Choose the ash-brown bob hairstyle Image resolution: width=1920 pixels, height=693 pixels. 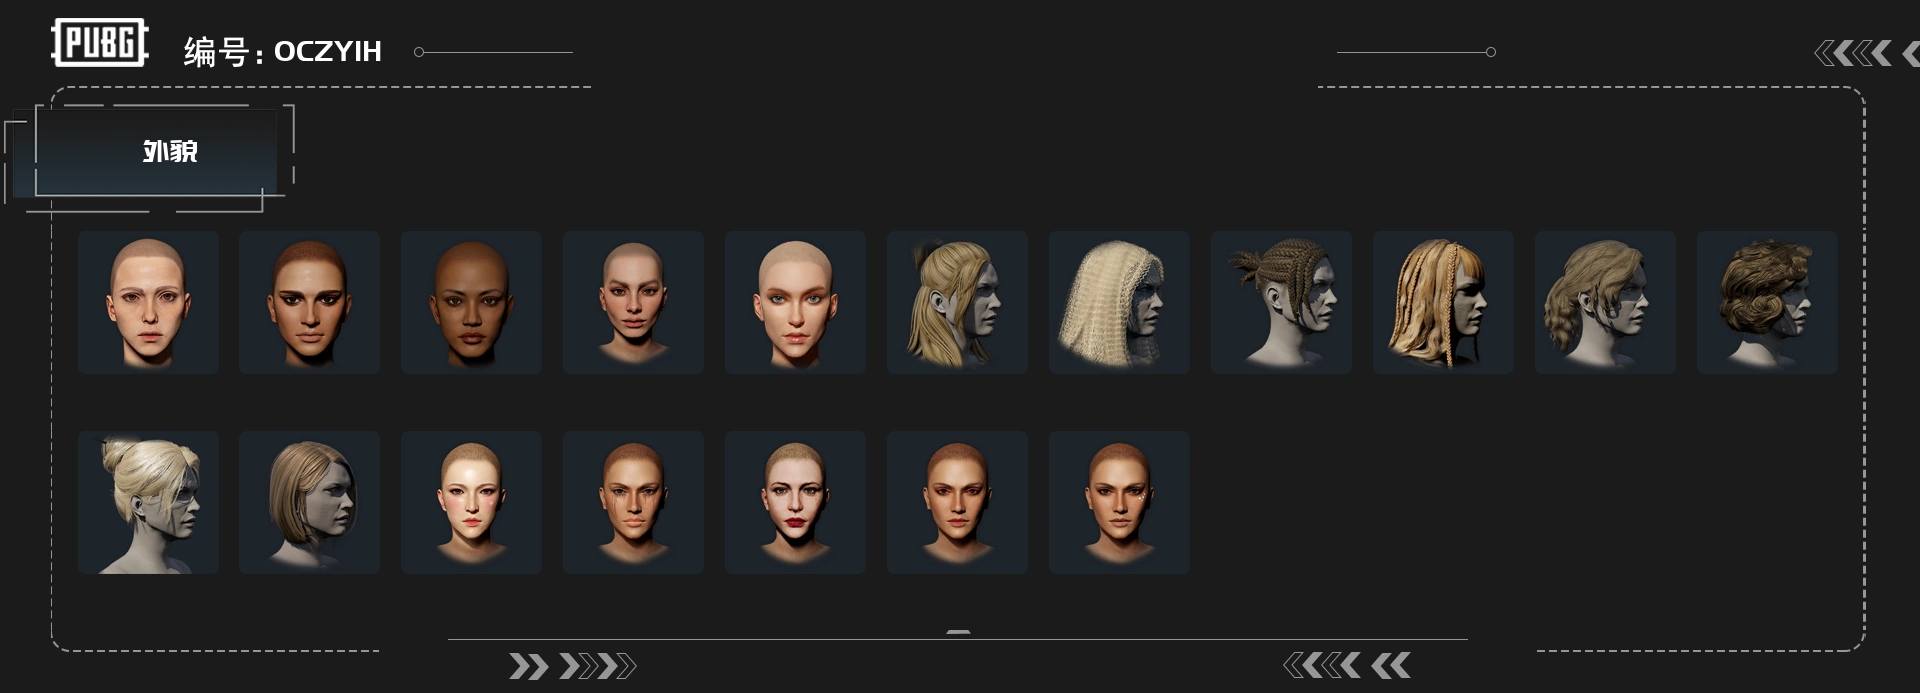click(310, 502)
